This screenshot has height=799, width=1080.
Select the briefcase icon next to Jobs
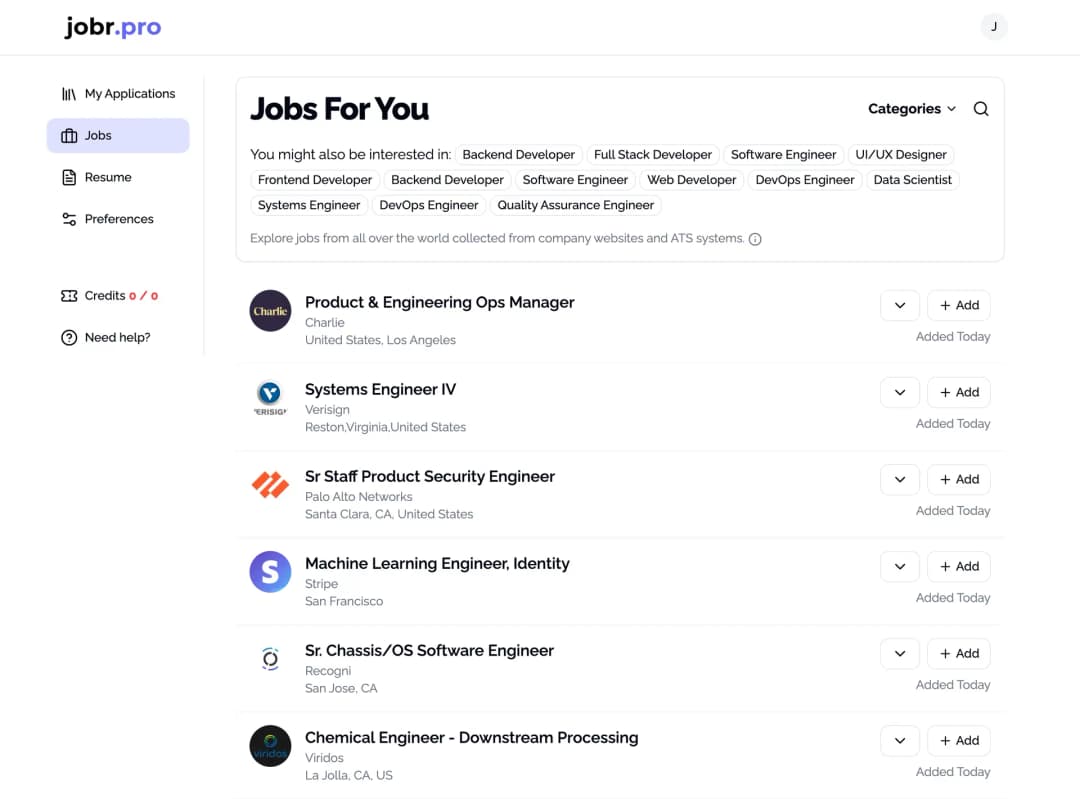[69, 135]
